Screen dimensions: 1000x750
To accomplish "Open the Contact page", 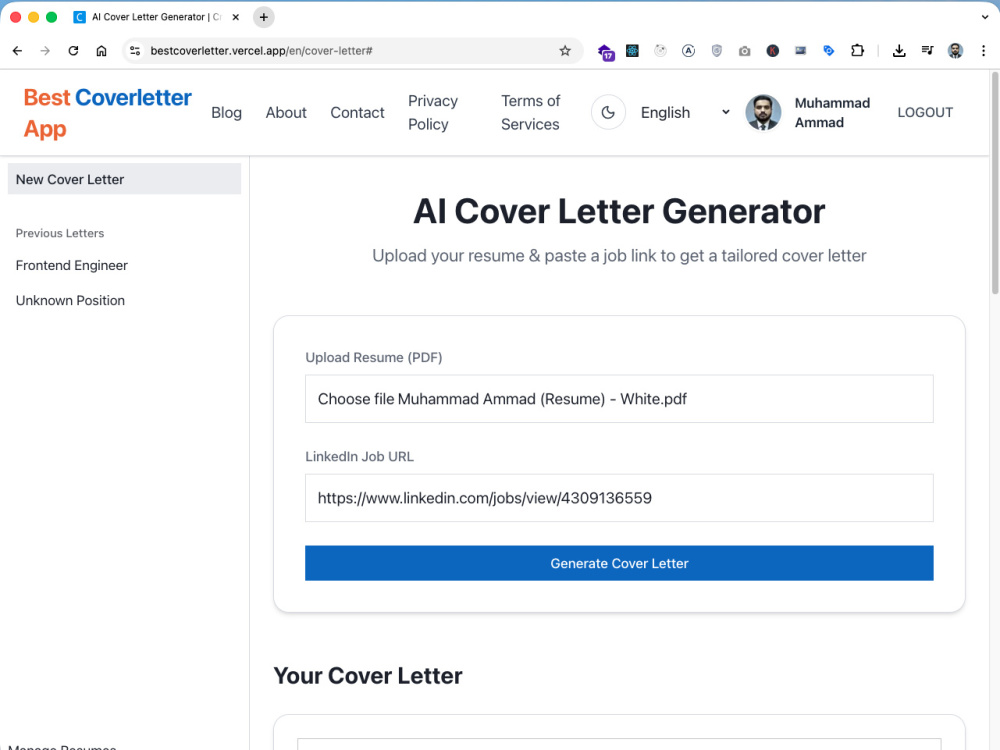I will (x=357, y=113).
